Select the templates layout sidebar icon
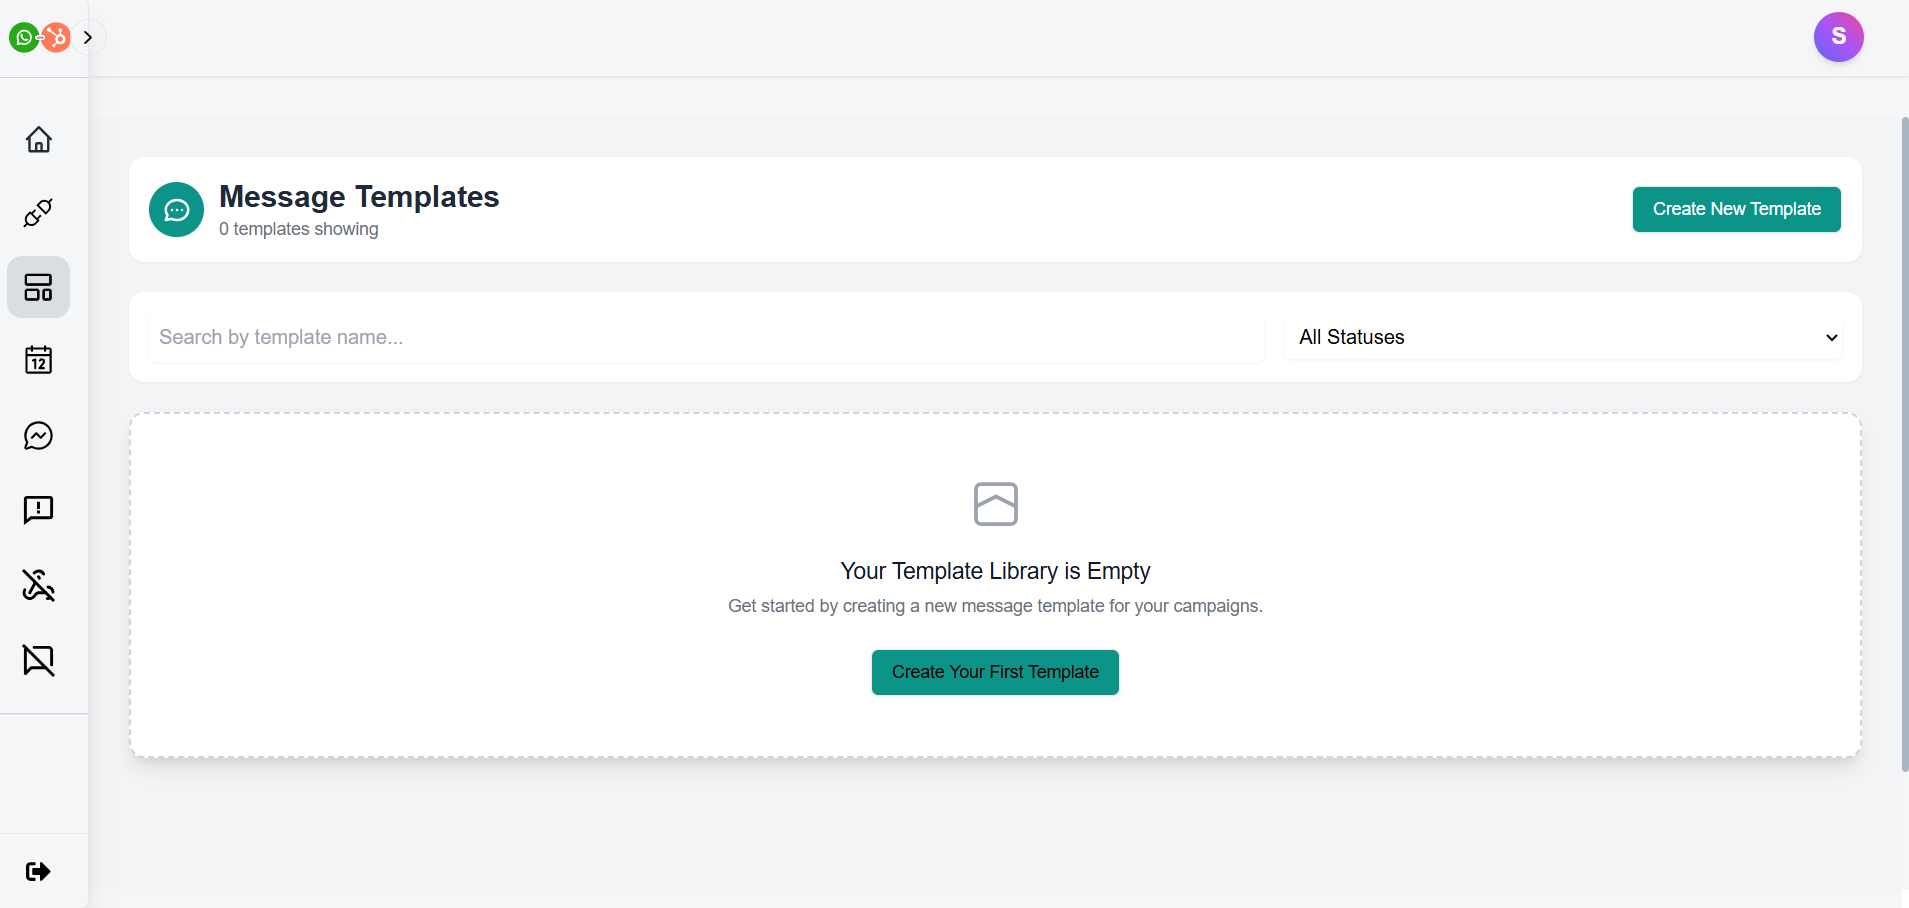The height and width of the screenshot is (908, 1909). [38, 287]
